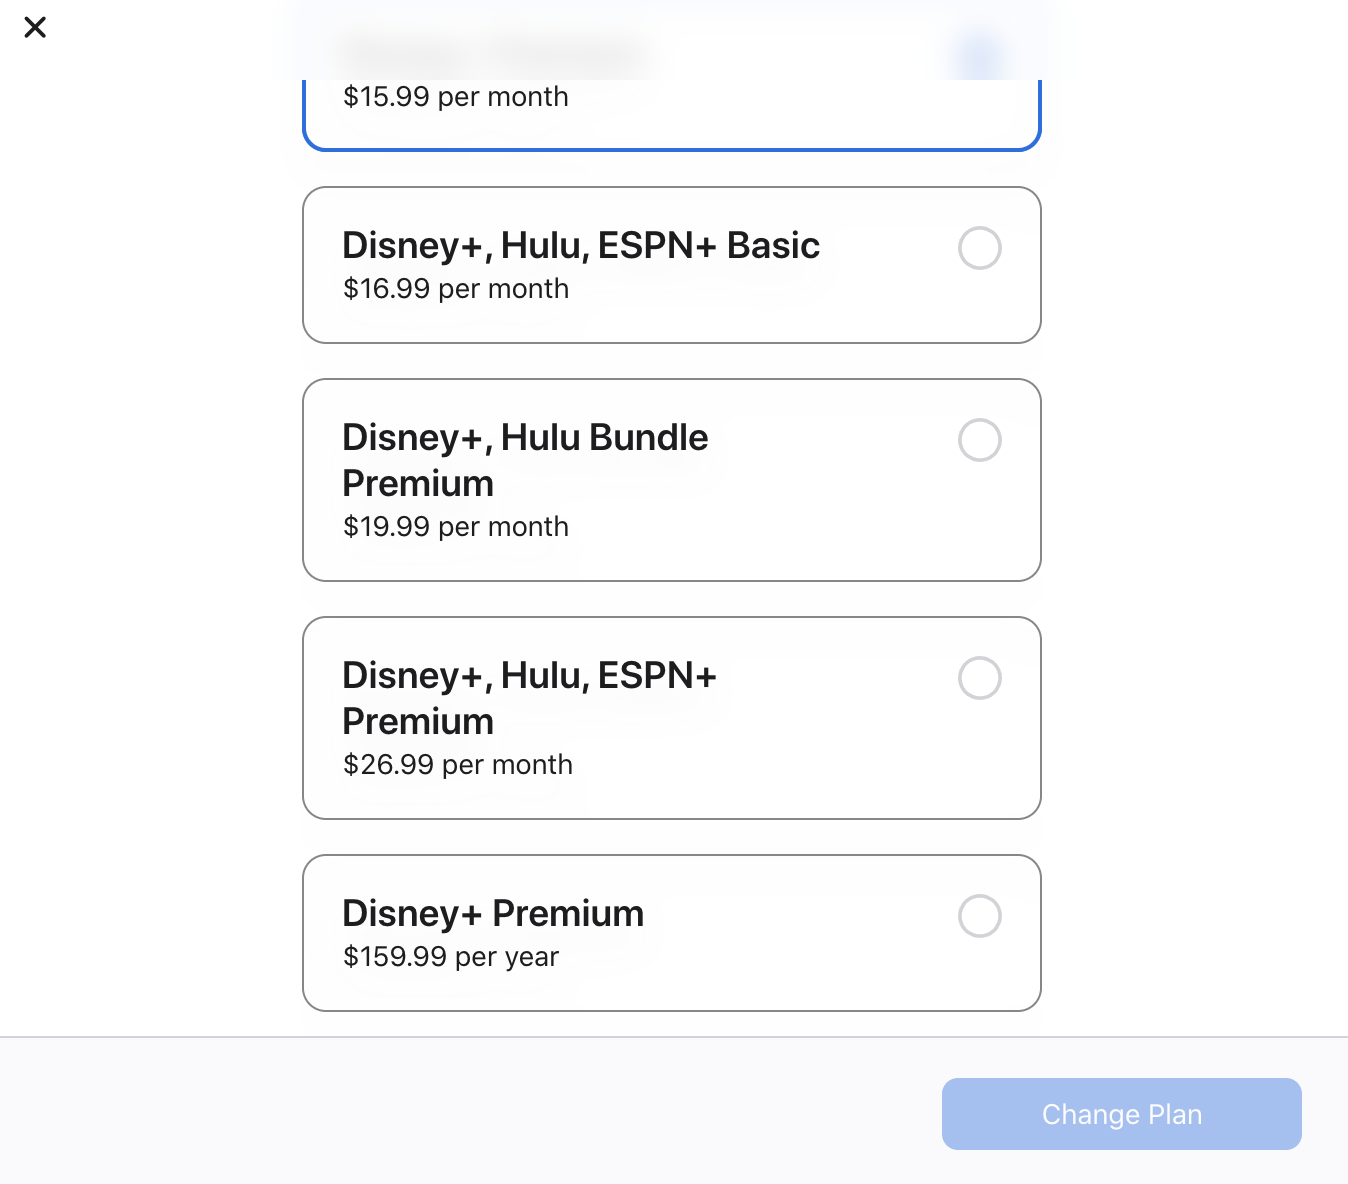
Task: Choose the Disney+, Hulu Bundle Premium radio button
Action: (979, 440)
